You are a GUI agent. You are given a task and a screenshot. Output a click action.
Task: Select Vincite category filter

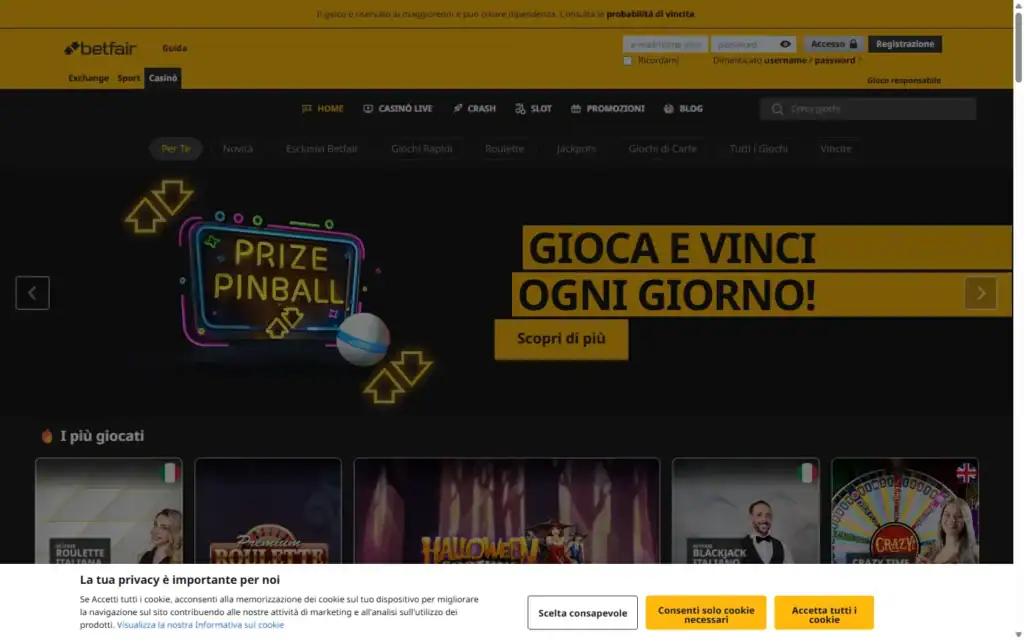(836, 149)
